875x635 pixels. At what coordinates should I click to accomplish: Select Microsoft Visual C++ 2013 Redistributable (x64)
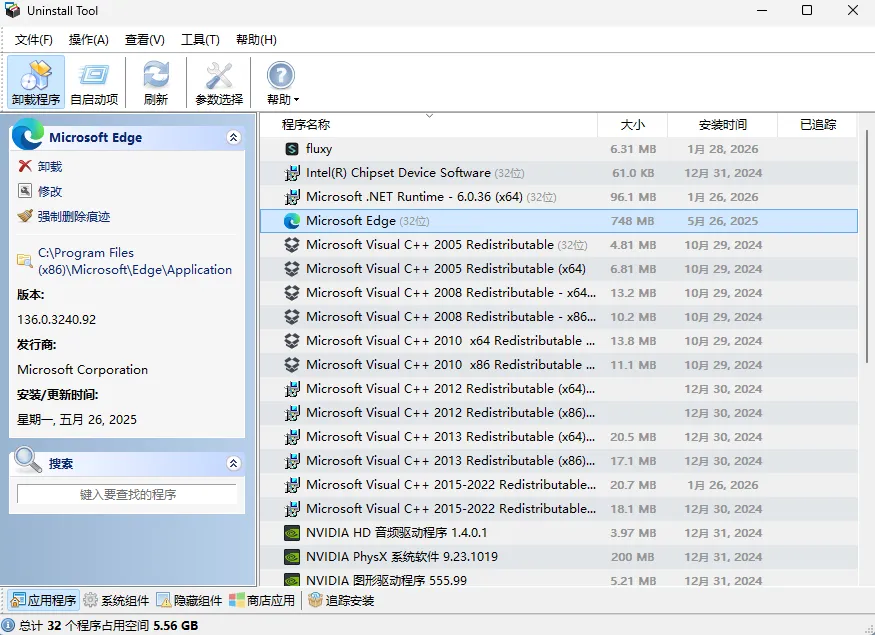tap(559, 437)
